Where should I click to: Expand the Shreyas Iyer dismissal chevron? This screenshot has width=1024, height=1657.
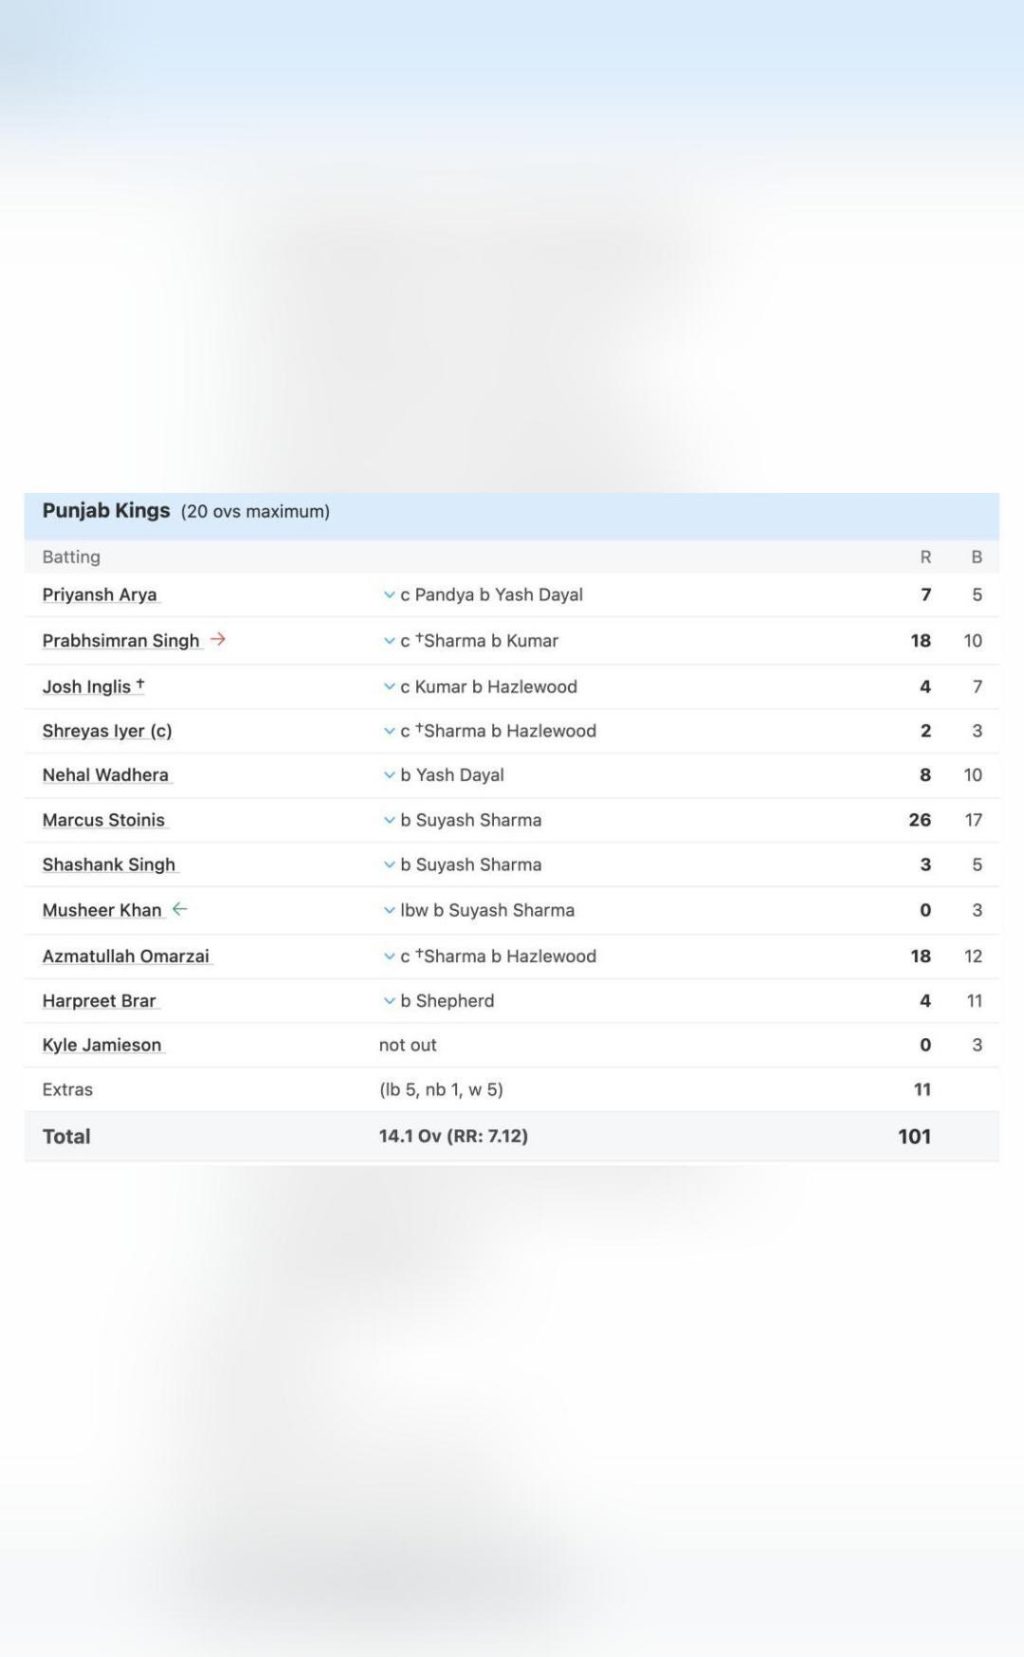[389, 731]
